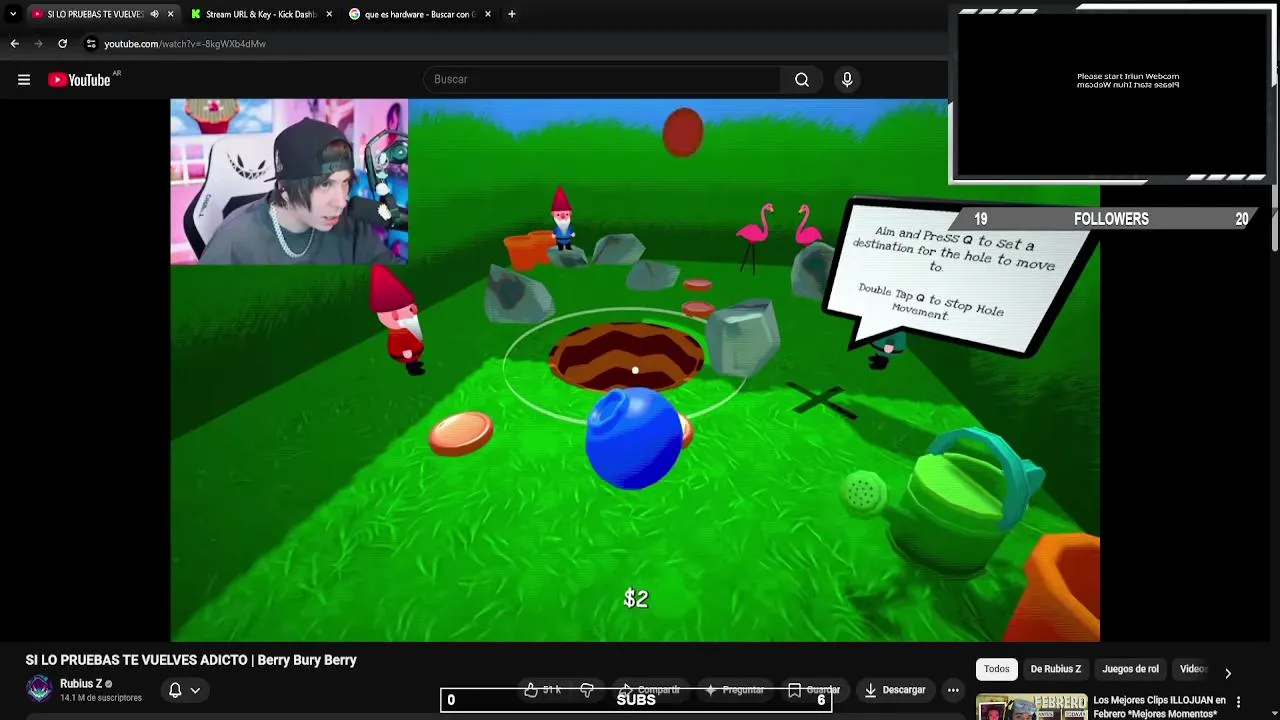Viewport: 1280px width, 720px height.
Task: Show more filter chips with right arrow
Action: click(1228, 673)
